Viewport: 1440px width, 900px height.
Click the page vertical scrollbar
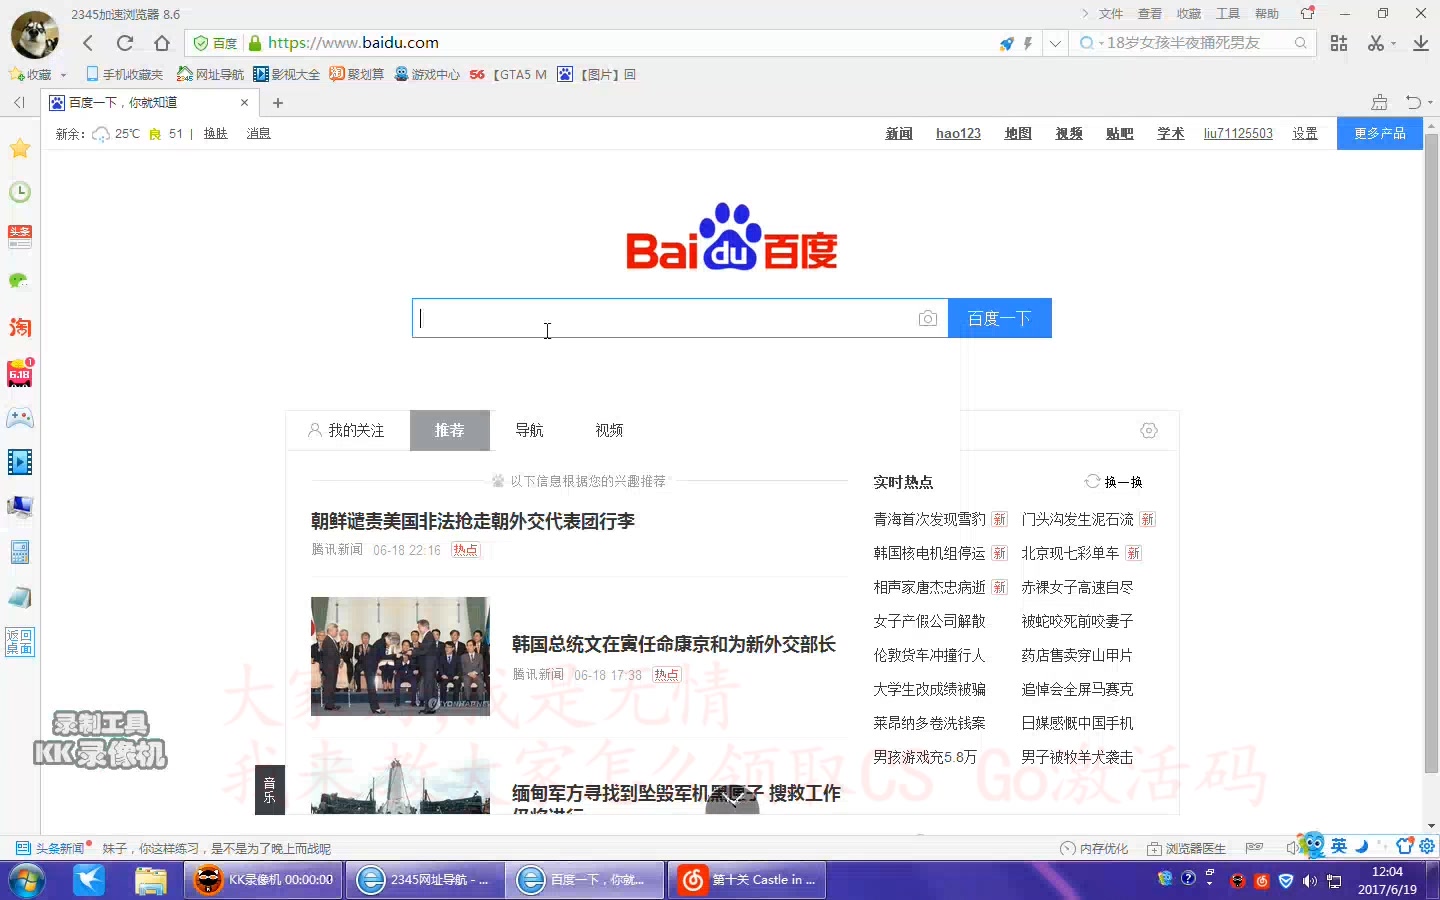1431,452
